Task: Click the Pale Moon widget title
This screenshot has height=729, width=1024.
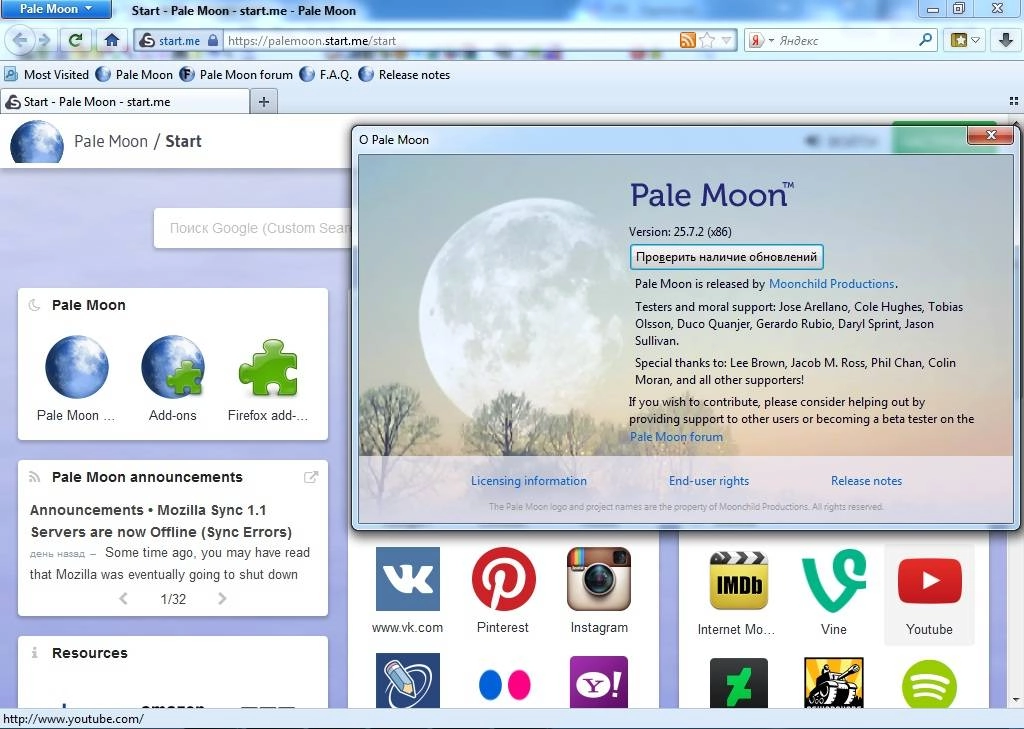Action: pos(88,305)
